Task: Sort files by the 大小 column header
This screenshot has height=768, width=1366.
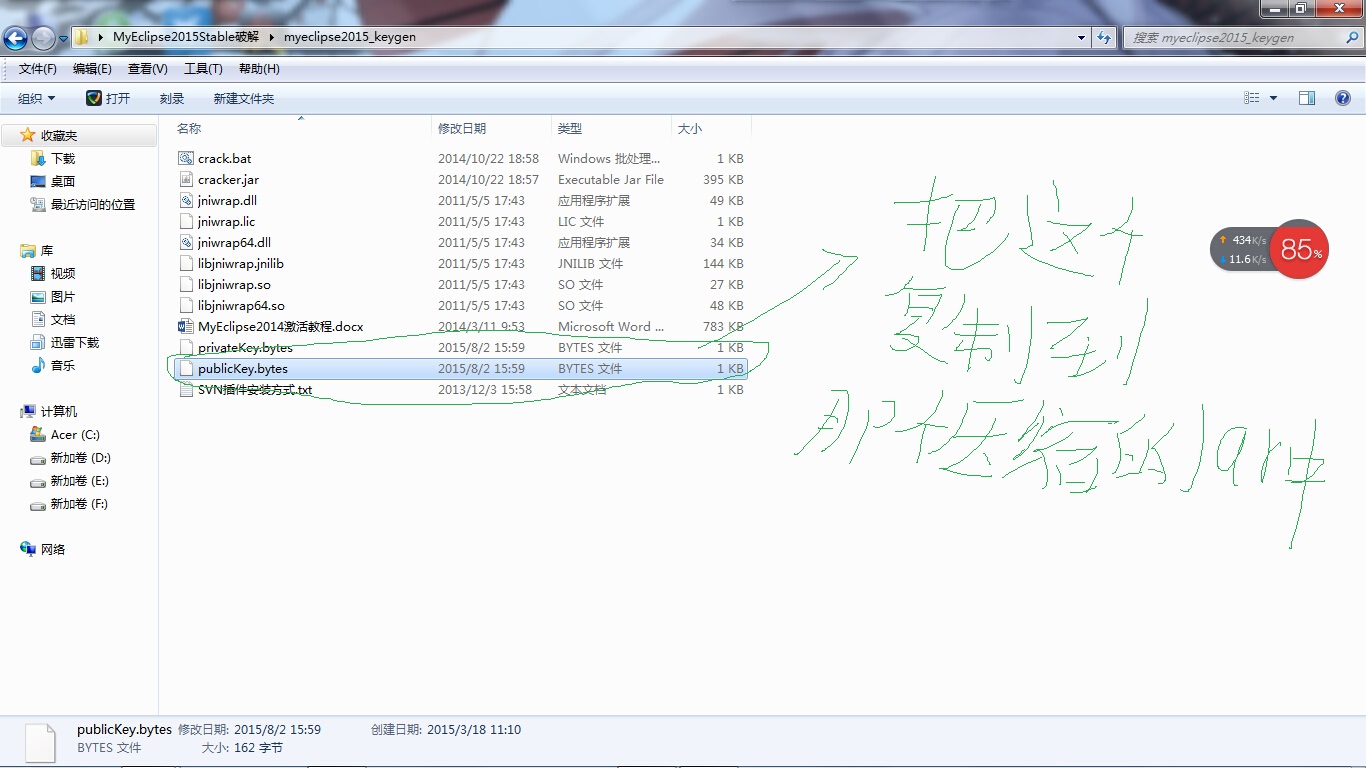Action: (690, 128)
